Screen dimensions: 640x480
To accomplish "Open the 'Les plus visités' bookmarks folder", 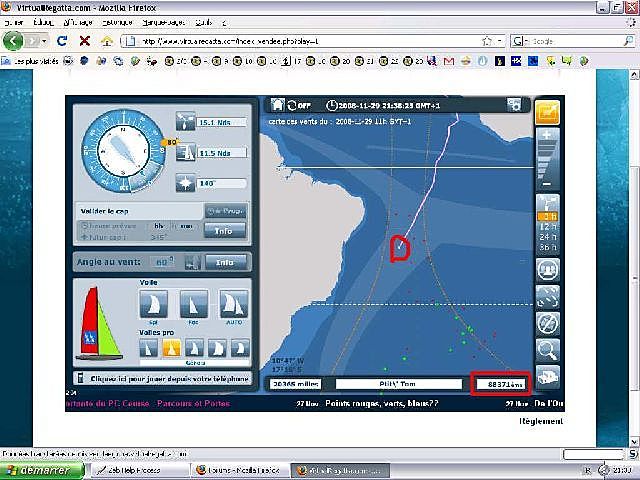I will click(30, 61).
